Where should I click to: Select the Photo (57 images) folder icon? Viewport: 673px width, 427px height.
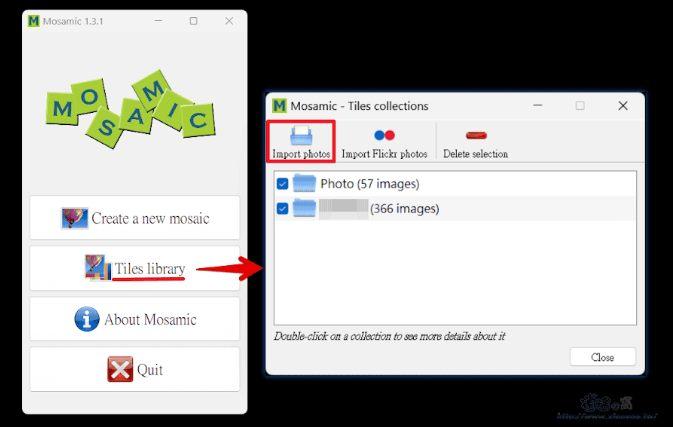(x=304, y=183)
